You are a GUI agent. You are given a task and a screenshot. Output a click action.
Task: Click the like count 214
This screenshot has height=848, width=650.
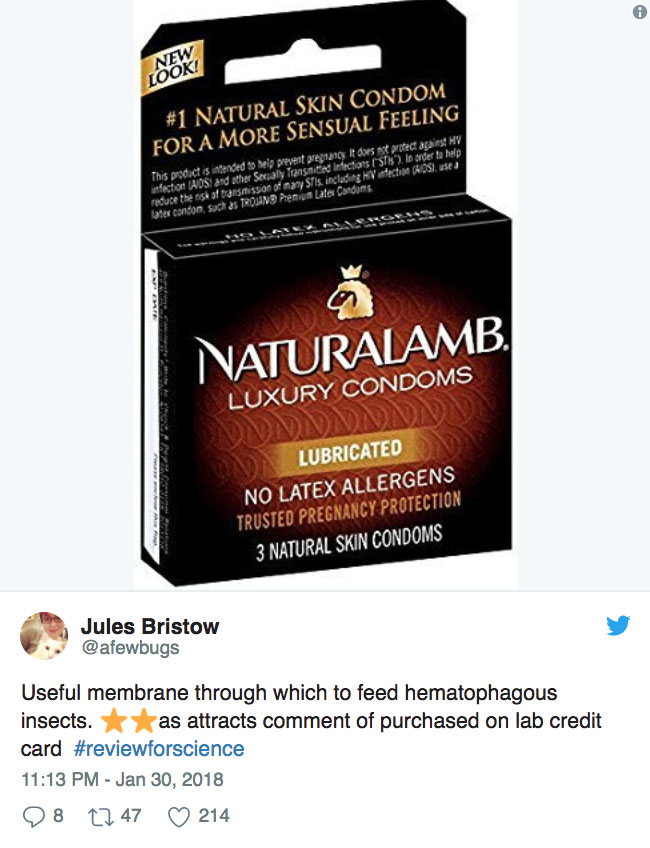coord(214,816)
